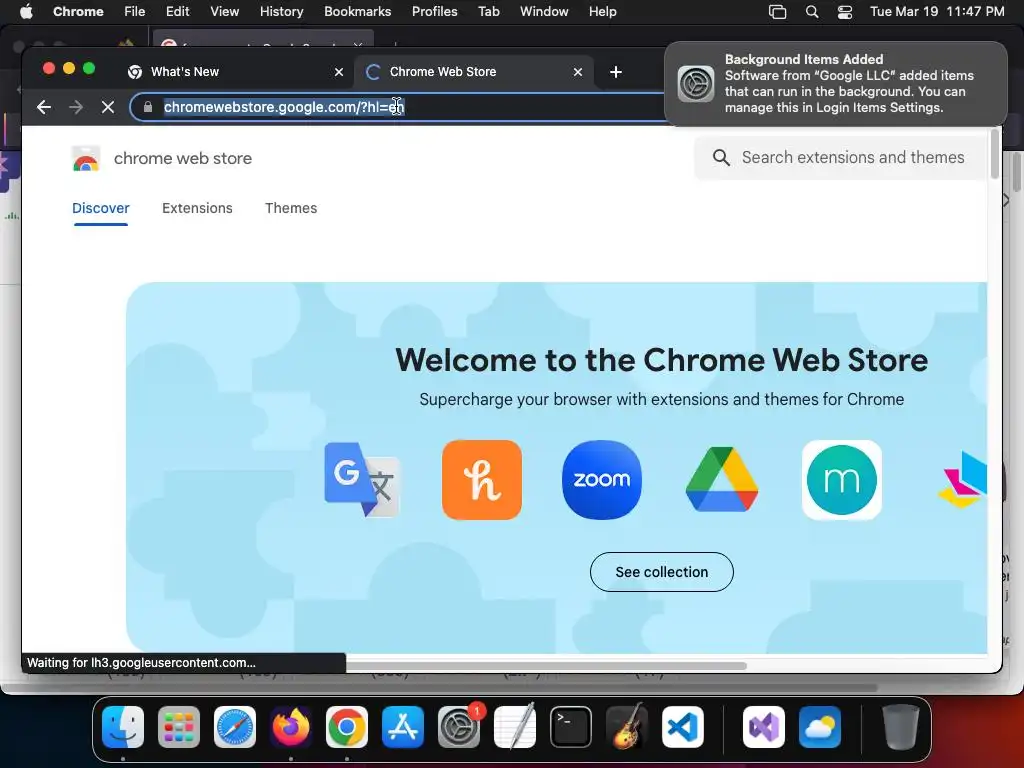The height and width of the screenshot is (768, 1024).
Task: Open App Store from the Dock
Action: click(403, 727)
